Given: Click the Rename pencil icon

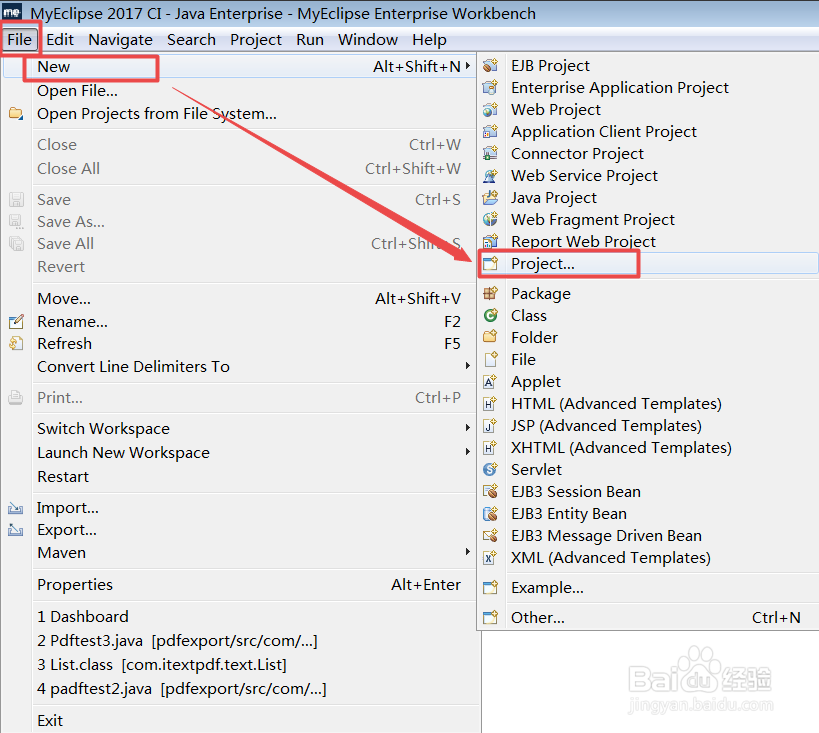Looking at the screenshot, I should (16, 321).
